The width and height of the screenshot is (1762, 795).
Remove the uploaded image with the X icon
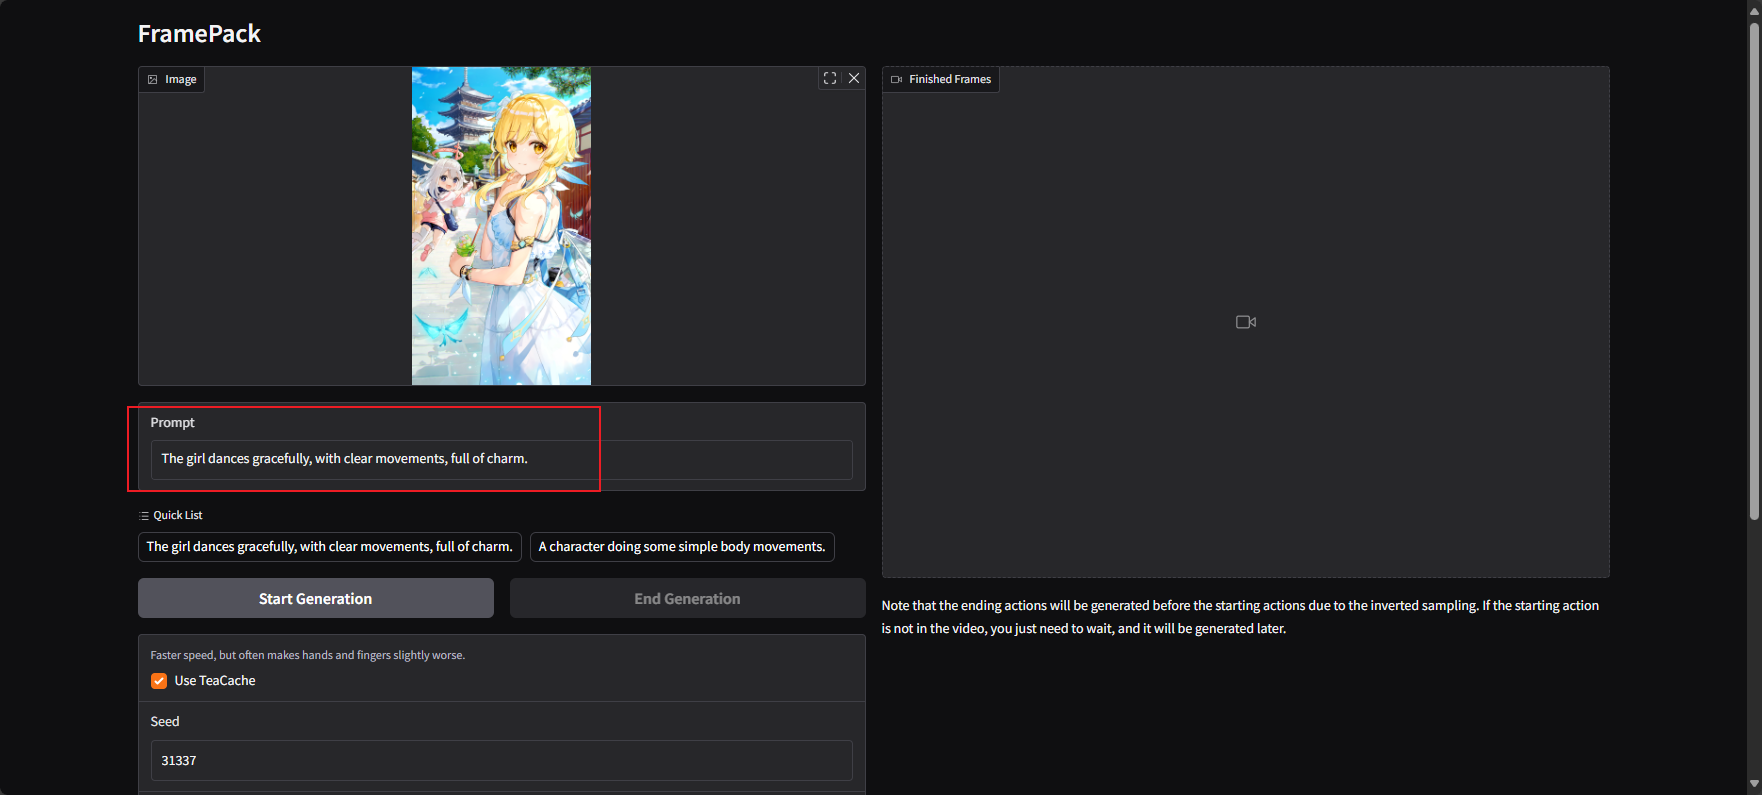click(854, 78)
